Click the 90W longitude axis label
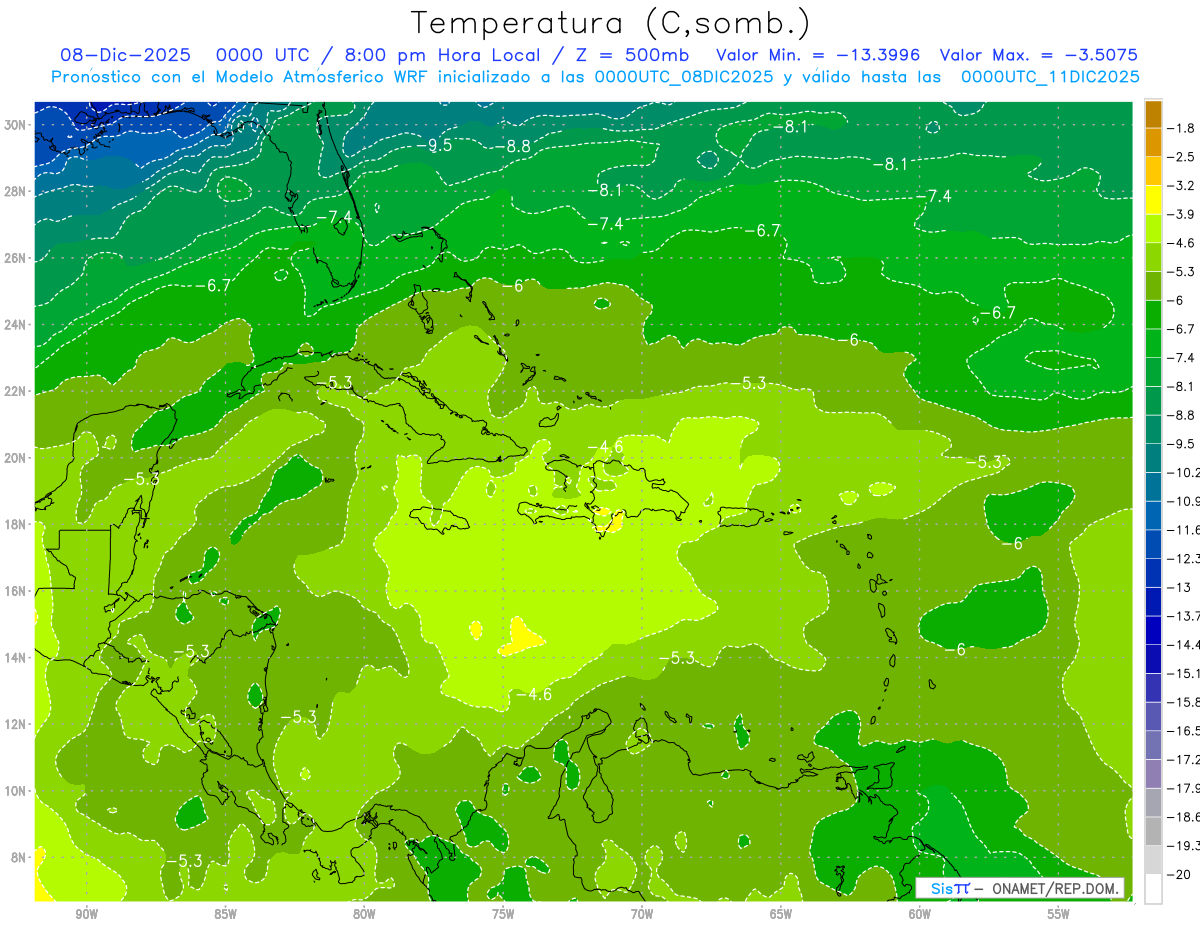The height and width of the screenshot is (927, 1200). pyautogui.click(x=86, y=914)
